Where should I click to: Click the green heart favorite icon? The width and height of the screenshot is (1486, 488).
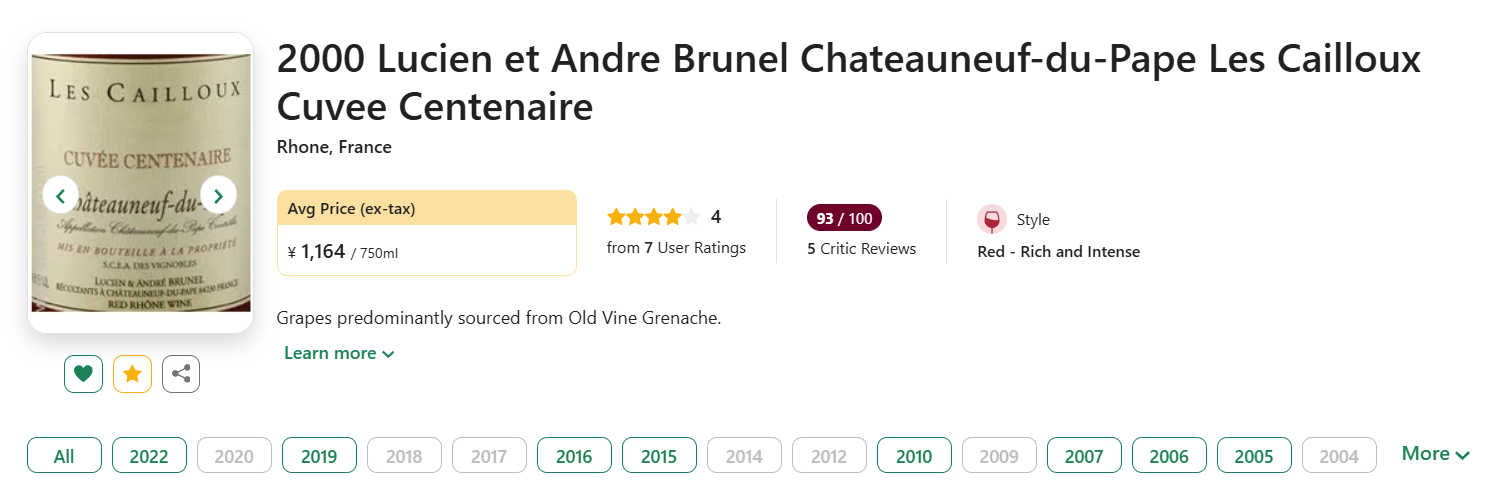coord(83,374)
